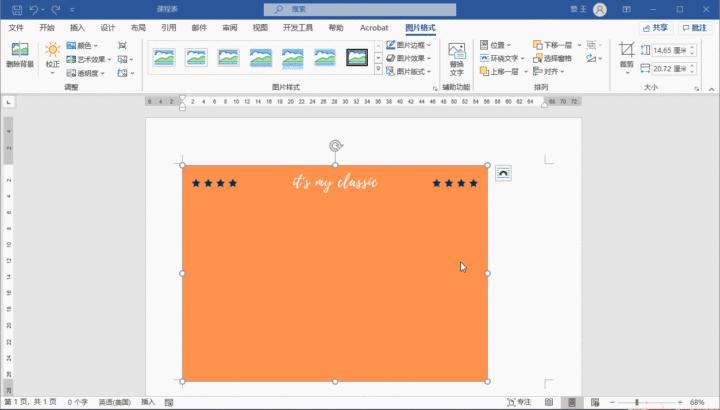Click the Alt Text (替换文字) button
This screenshot has height=410, width=720.
(x=456, y=59)
